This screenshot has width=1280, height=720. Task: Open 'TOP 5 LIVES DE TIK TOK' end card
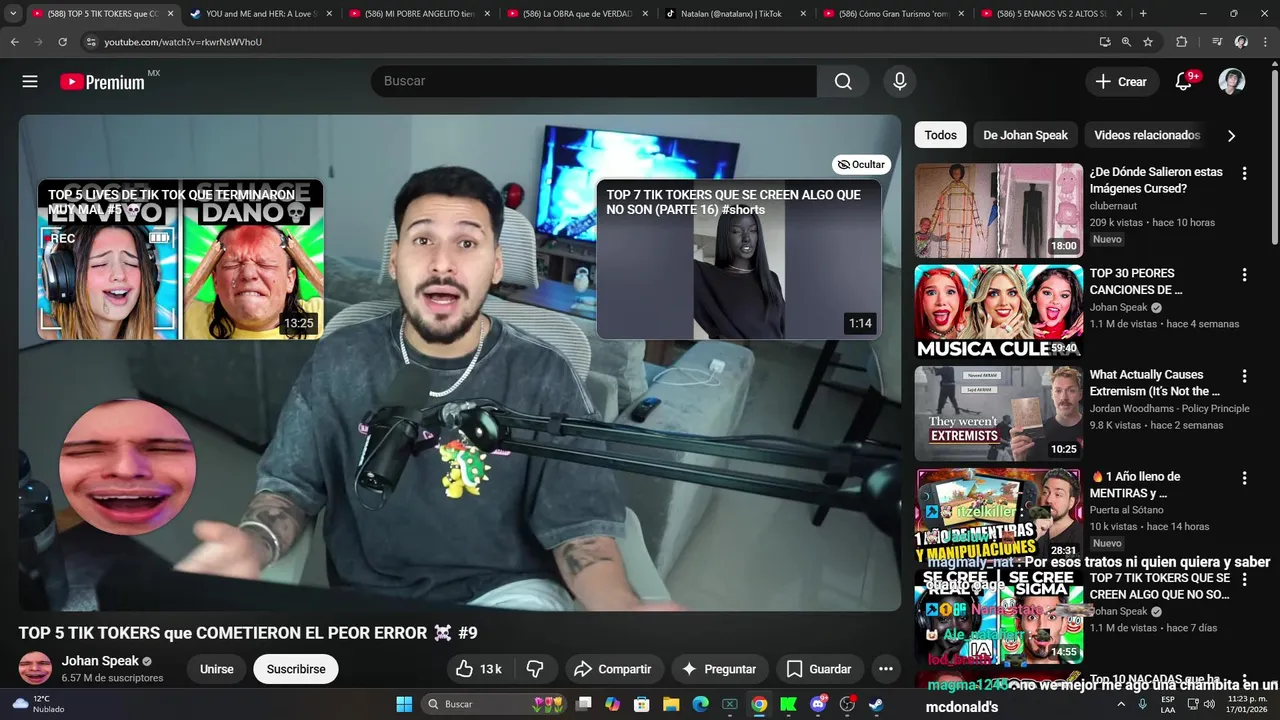tap(181, 259)
